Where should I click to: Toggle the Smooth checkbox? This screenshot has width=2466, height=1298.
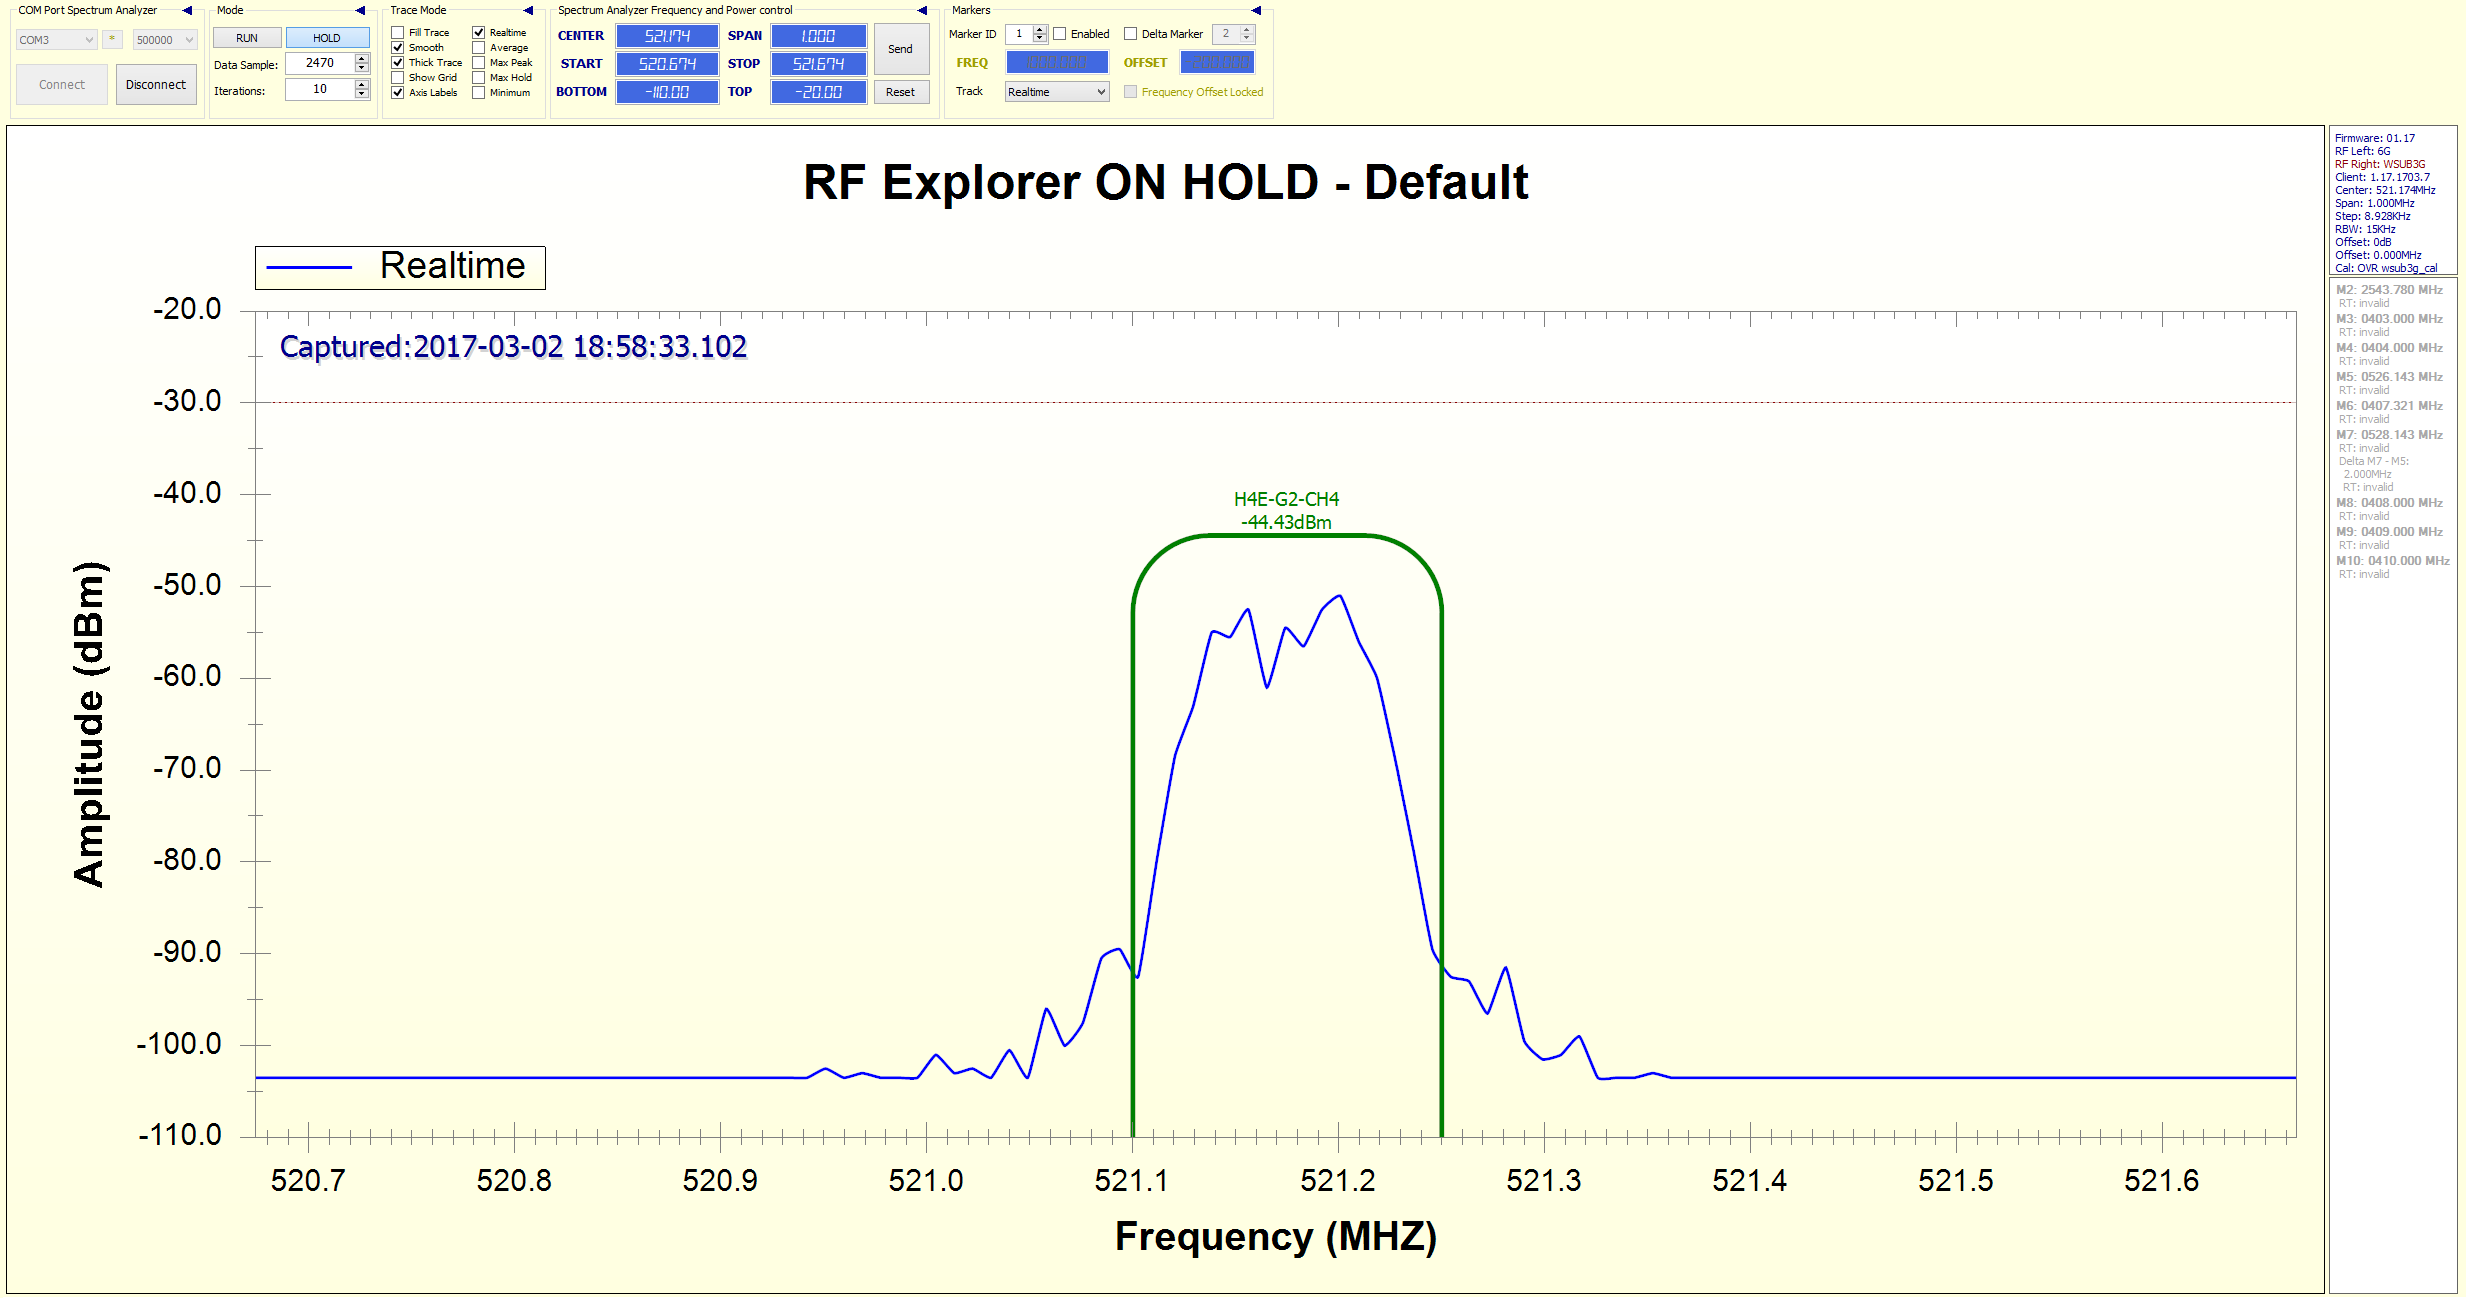click(x=398, y=48)
